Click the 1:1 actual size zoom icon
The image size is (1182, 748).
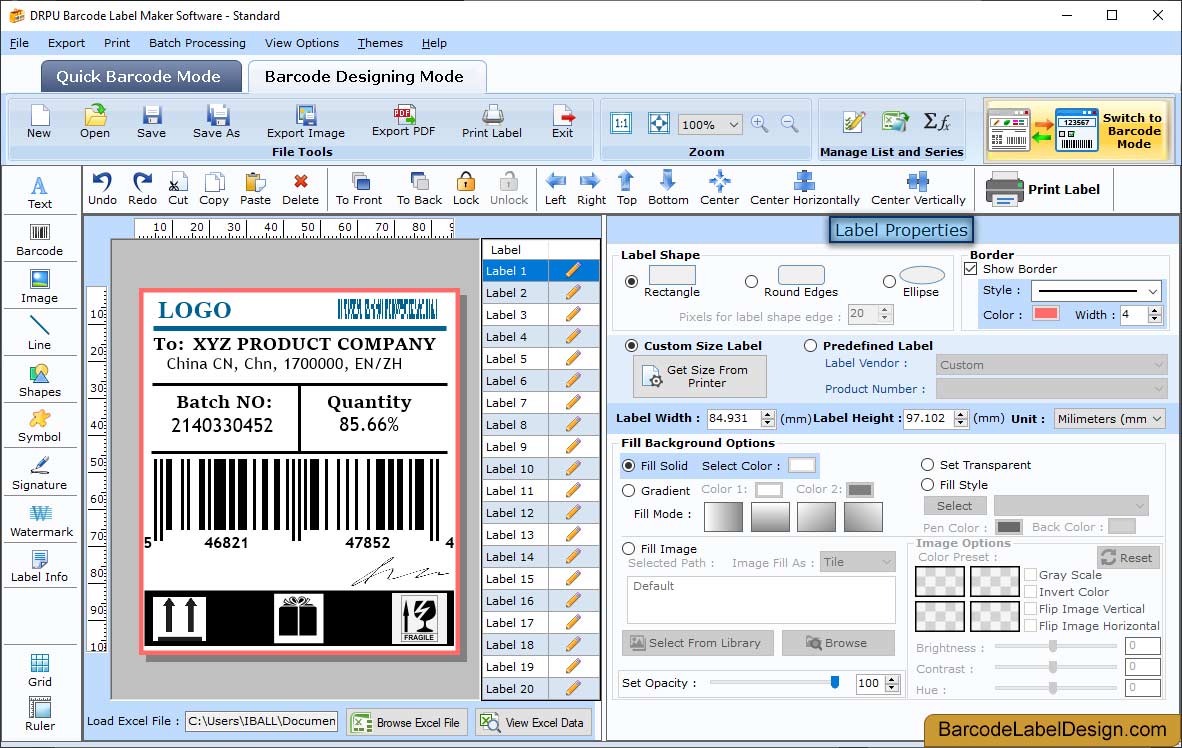pyautogui.click(x=621, y=124)
